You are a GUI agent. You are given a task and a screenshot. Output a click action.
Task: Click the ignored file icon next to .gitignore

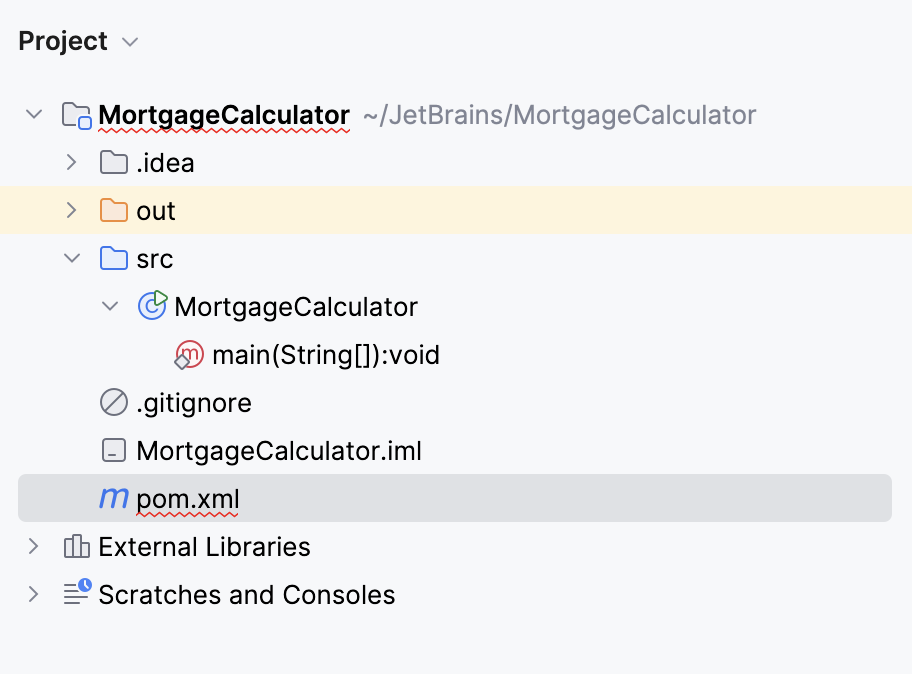[114, 402]
